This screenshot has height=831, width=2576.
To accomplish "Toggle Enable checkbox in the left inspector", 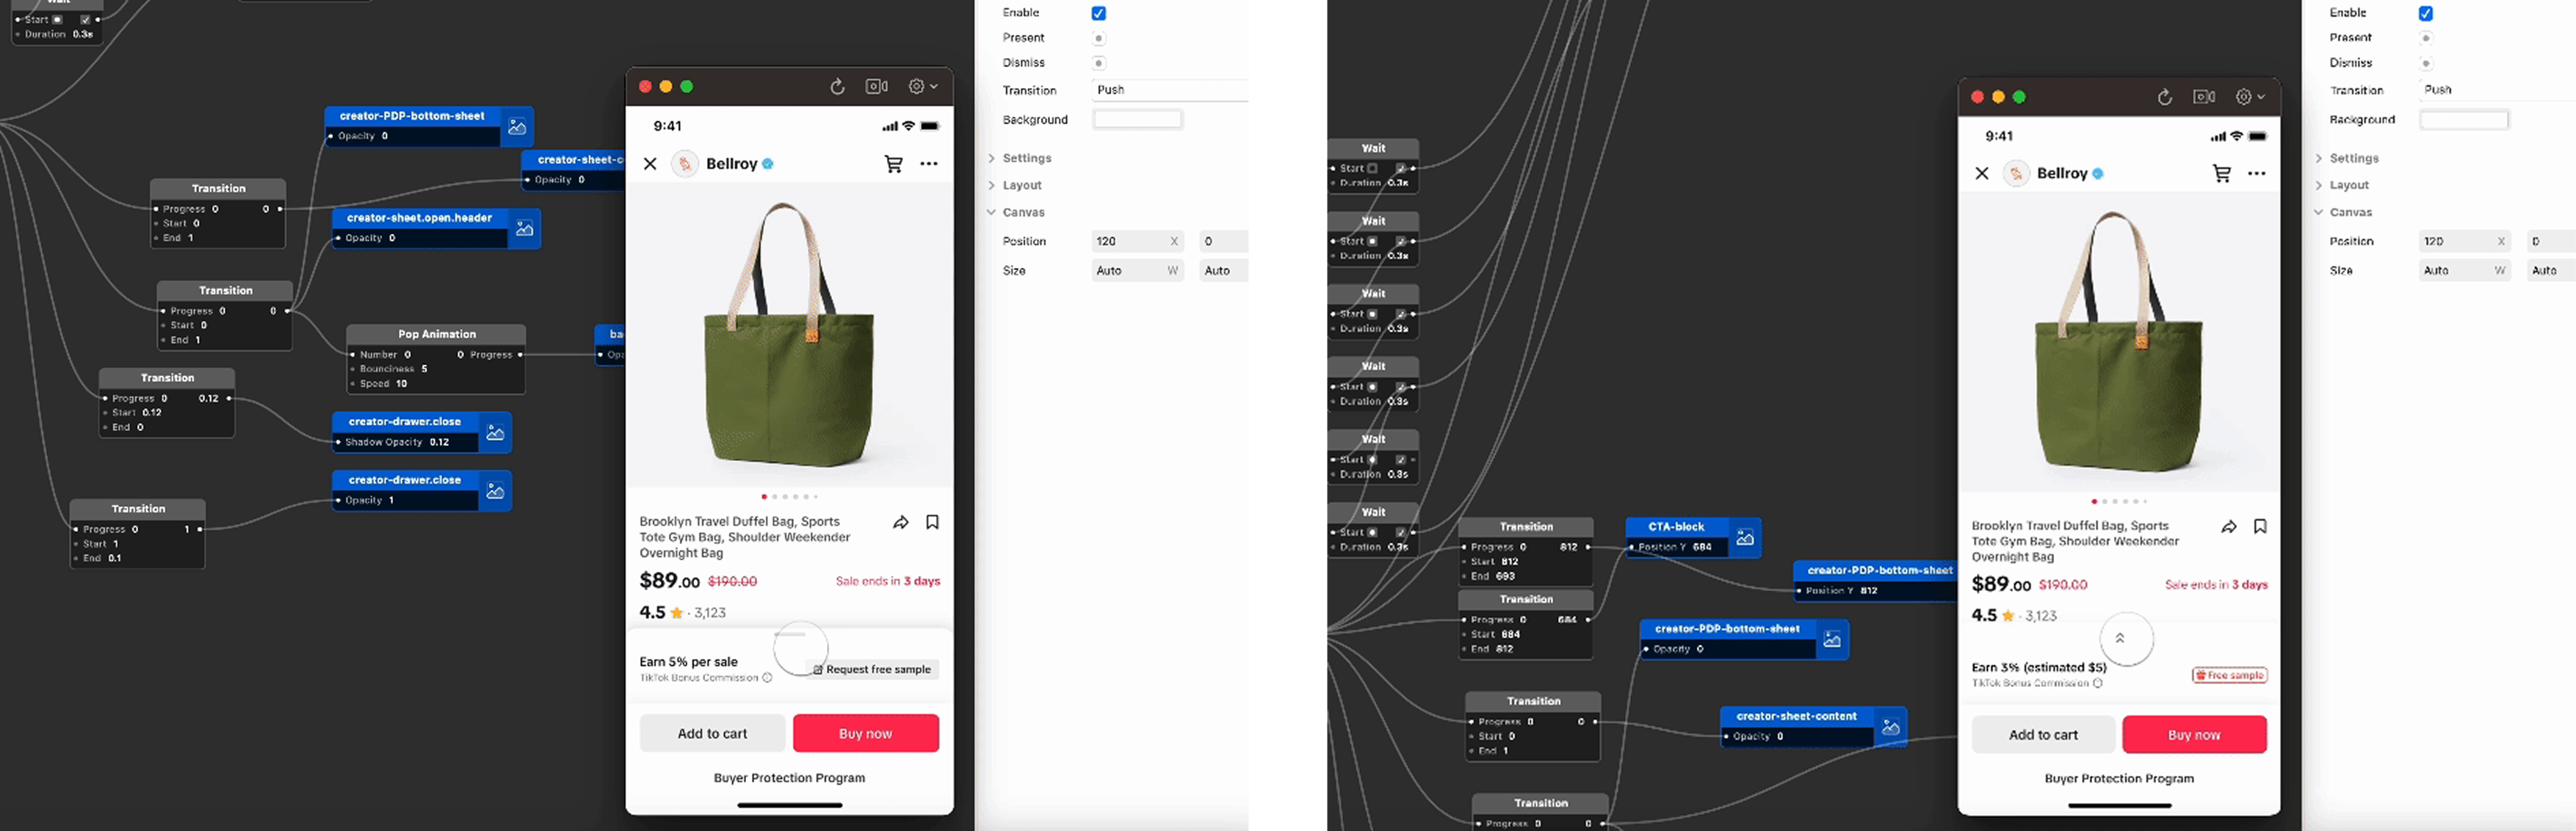I will 1098,13.
